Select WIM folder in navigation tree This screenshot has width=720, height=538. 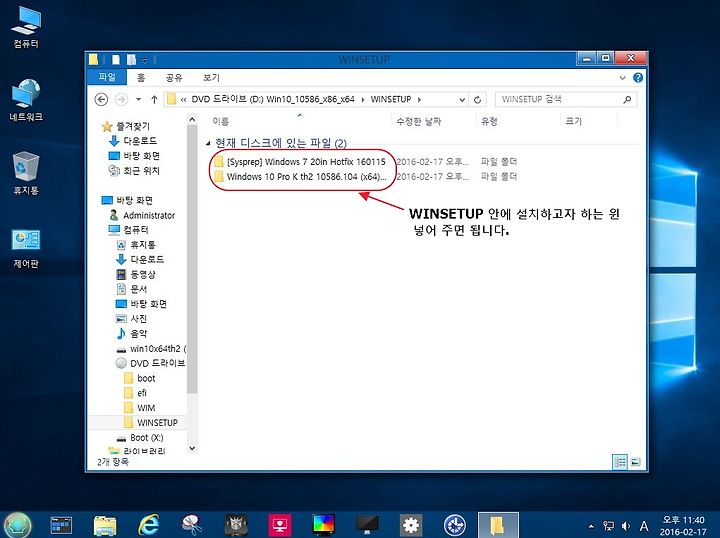pos(140,408)
